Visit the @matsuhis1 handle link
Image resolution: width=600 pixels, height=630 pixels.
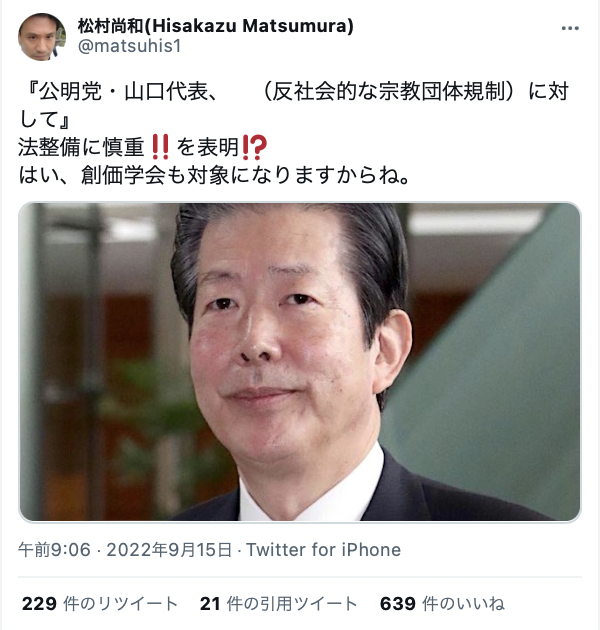coord(129,46)
